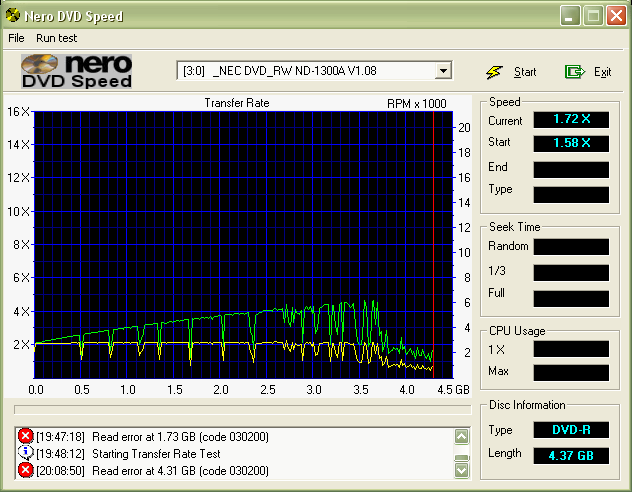
Task: Select log entry Read error at 1.73 GB
Action: coord(180,437)
